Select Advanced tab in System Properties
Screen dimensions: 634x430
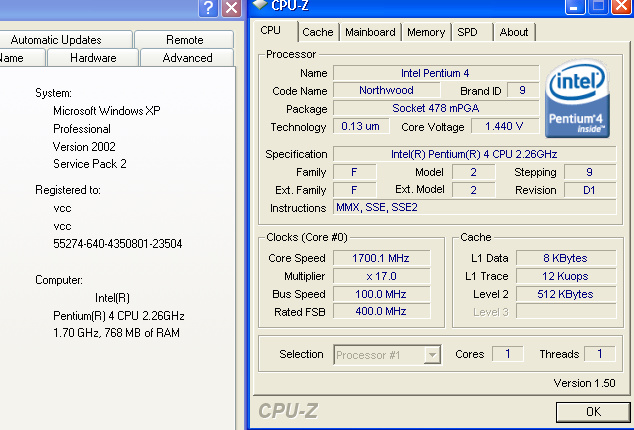[x=187, y=58]
